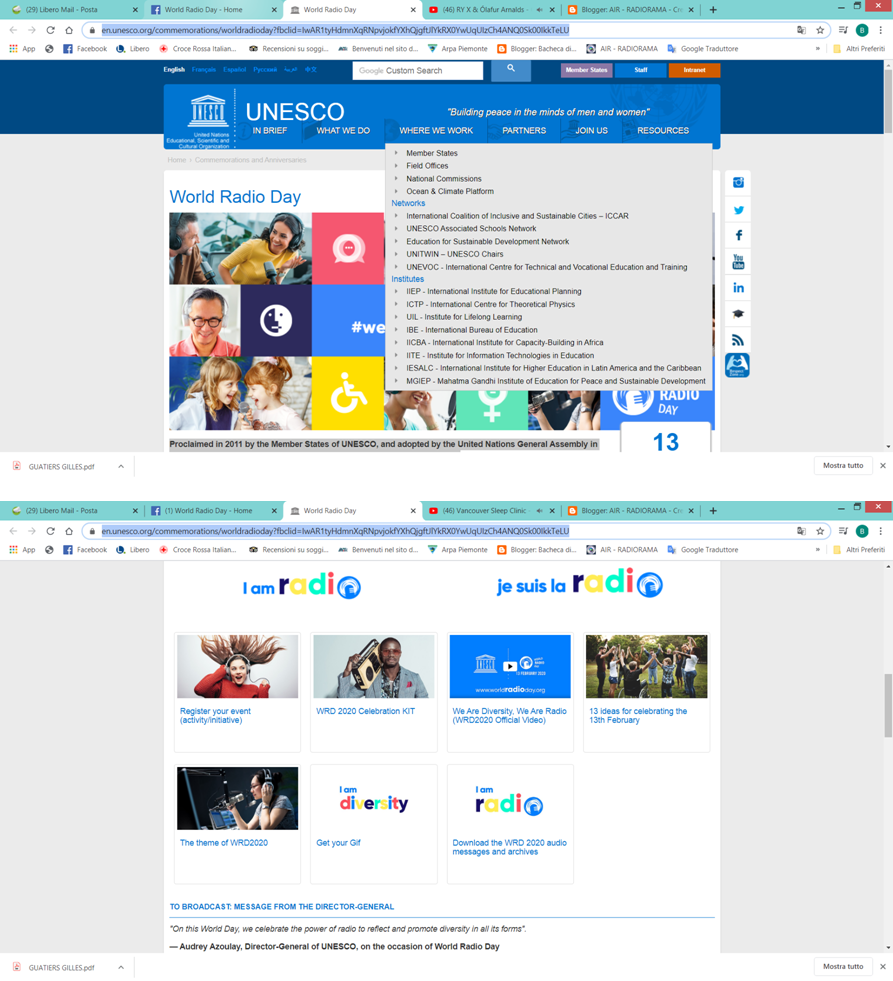Open Chrome three-dot menu in upper window
The width and height of the screenshot is (893, 981).
coord(880,30)
